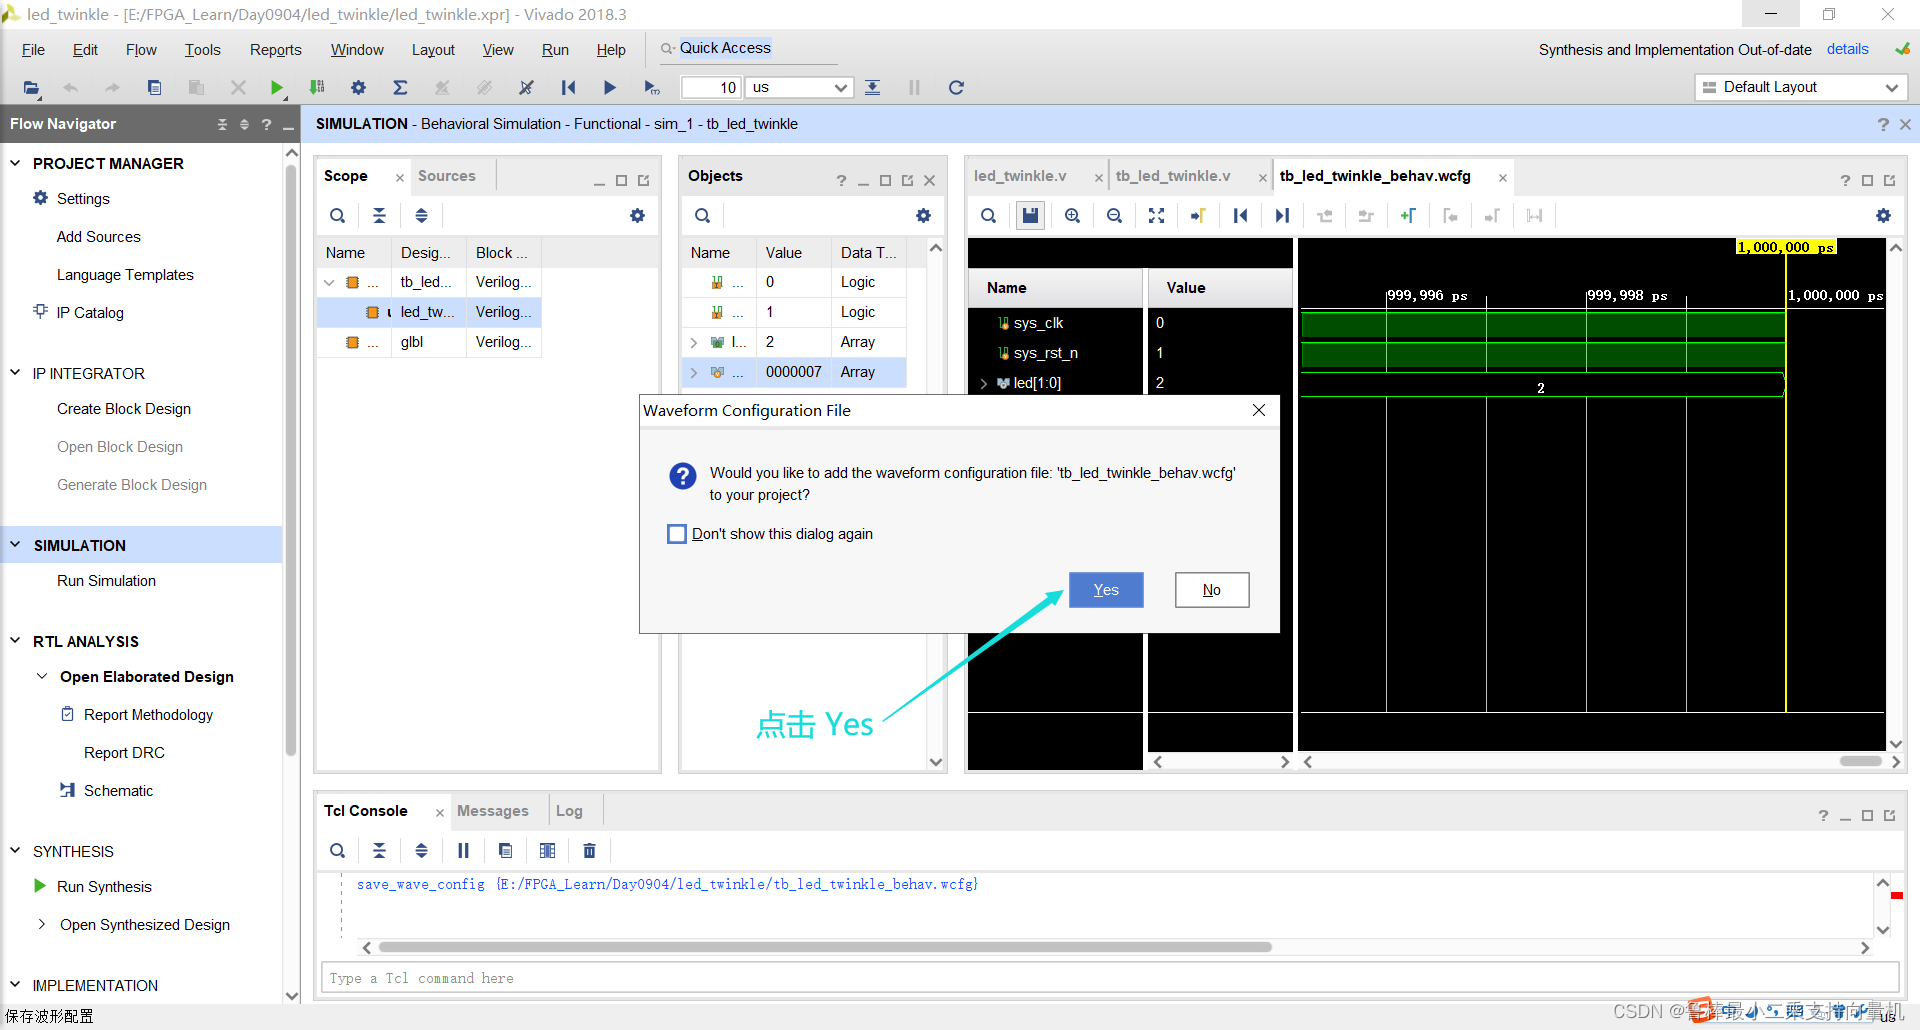Click the Run All simulation play icon
This screenshot has width=1920, height=1030.
609,88
